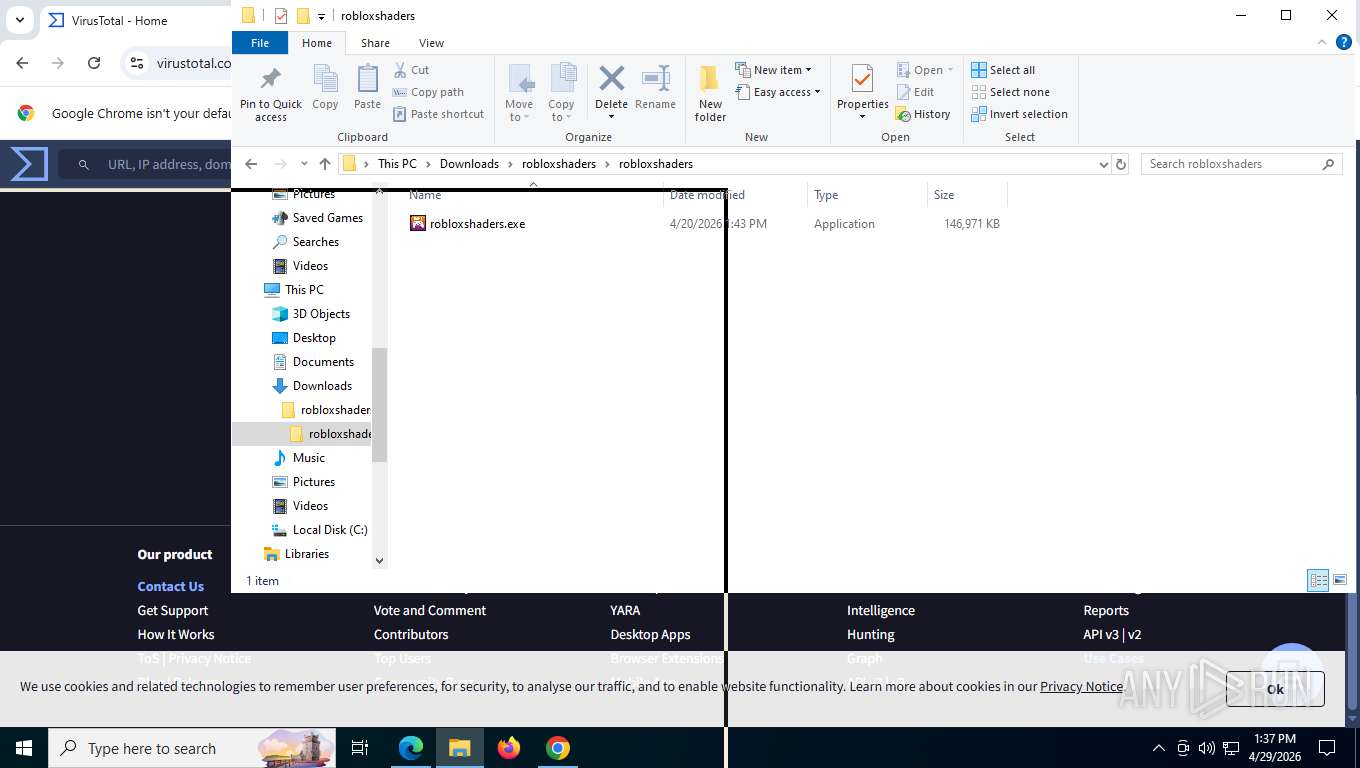
Task: Select the robloxshaders.exe file
Action: tap(477, 224)
